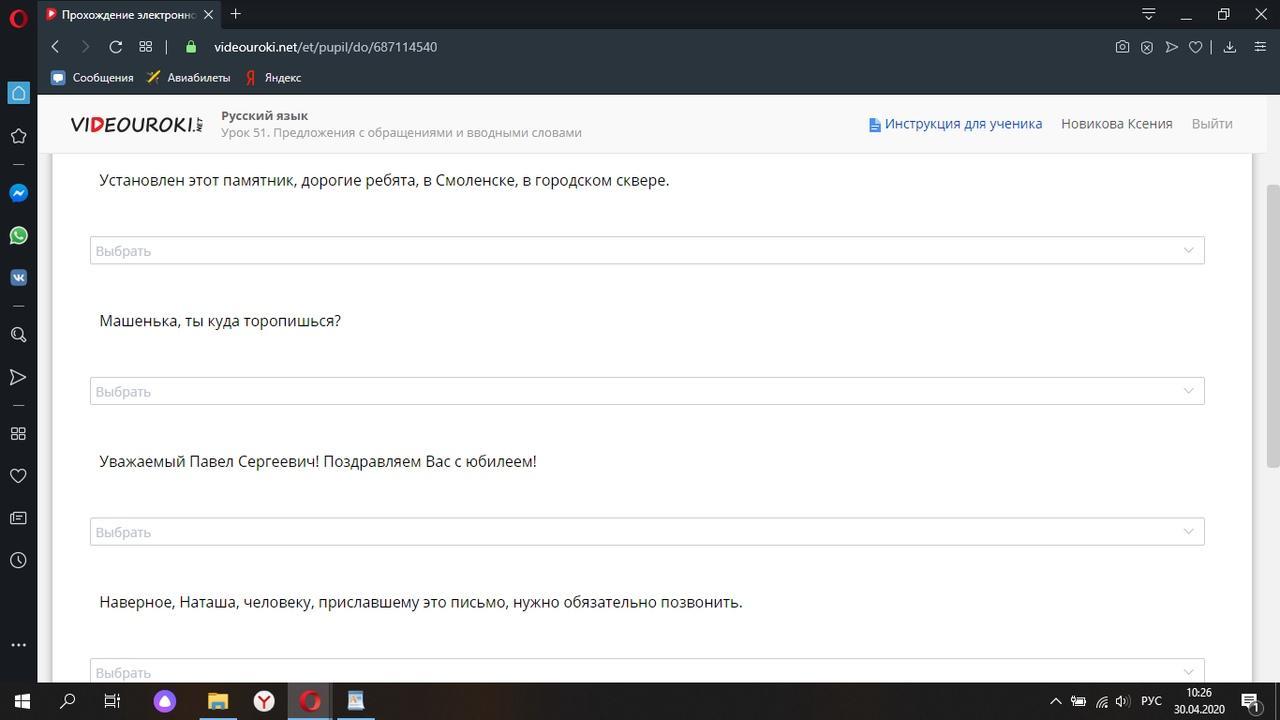
Task: Open Yandex Browser from taskbar
Action: pos(264,701)
